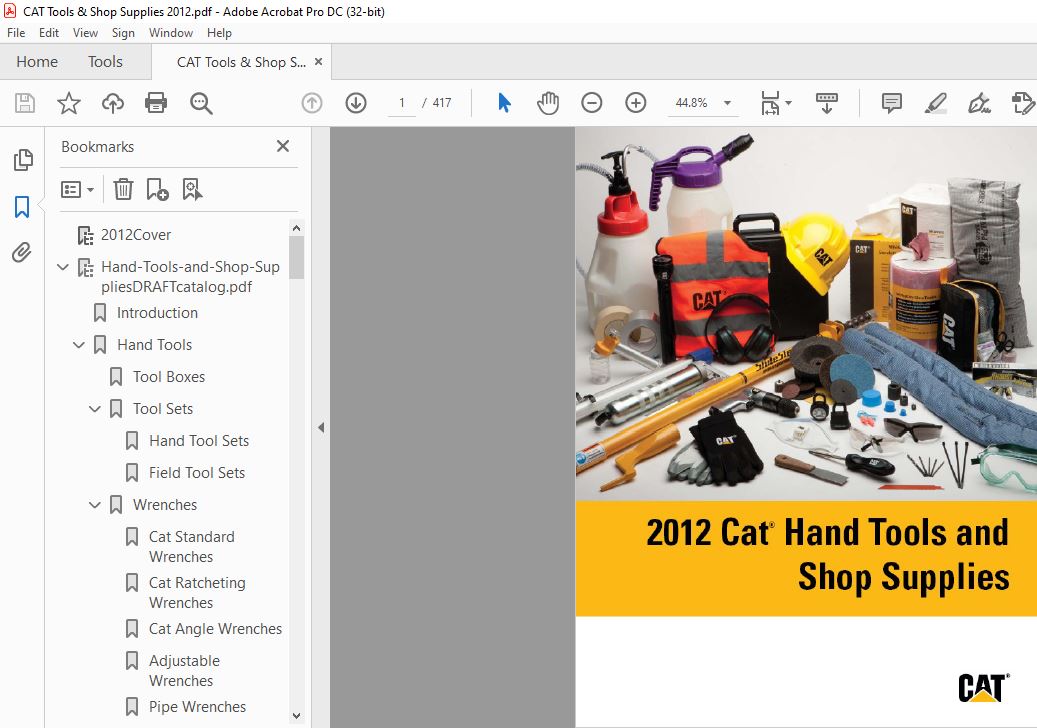Close the Bookmarks panel
The width and height of the screenshot is (1037, 728).
point(283,146)
